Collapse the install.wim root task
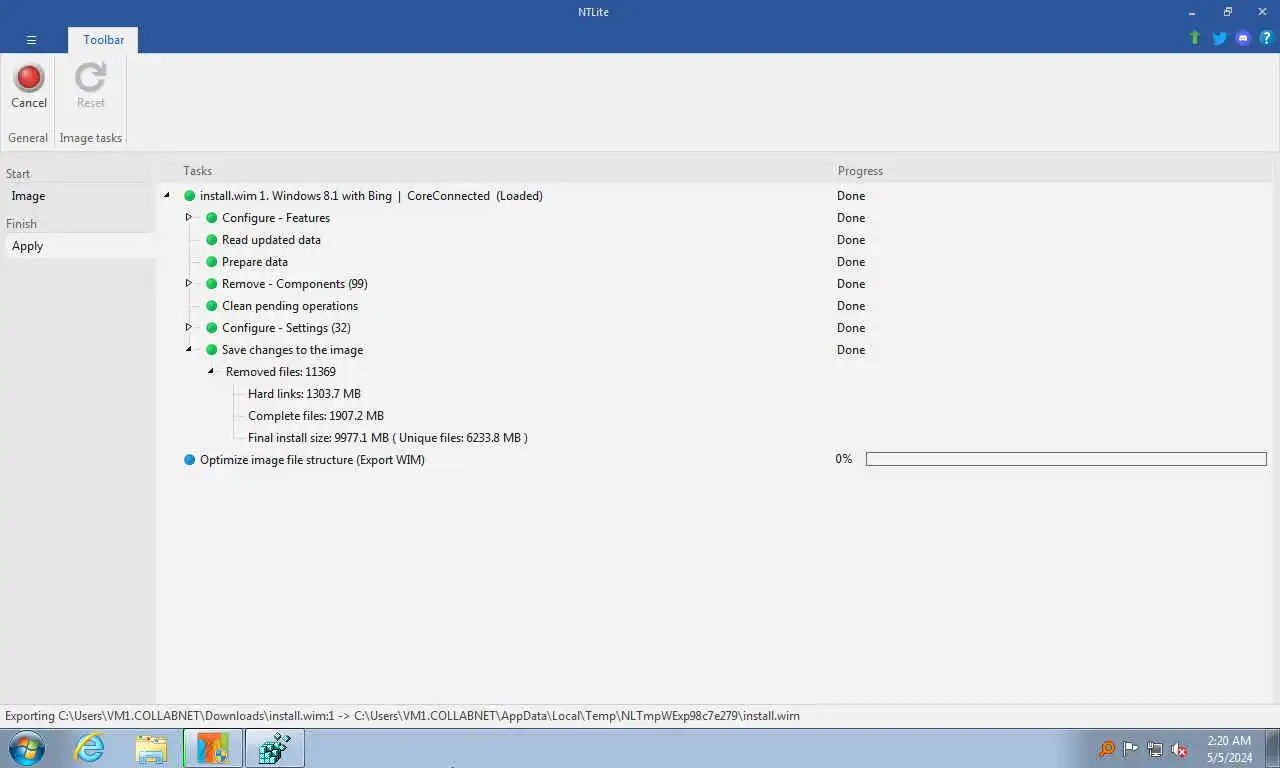 [167, 196]
